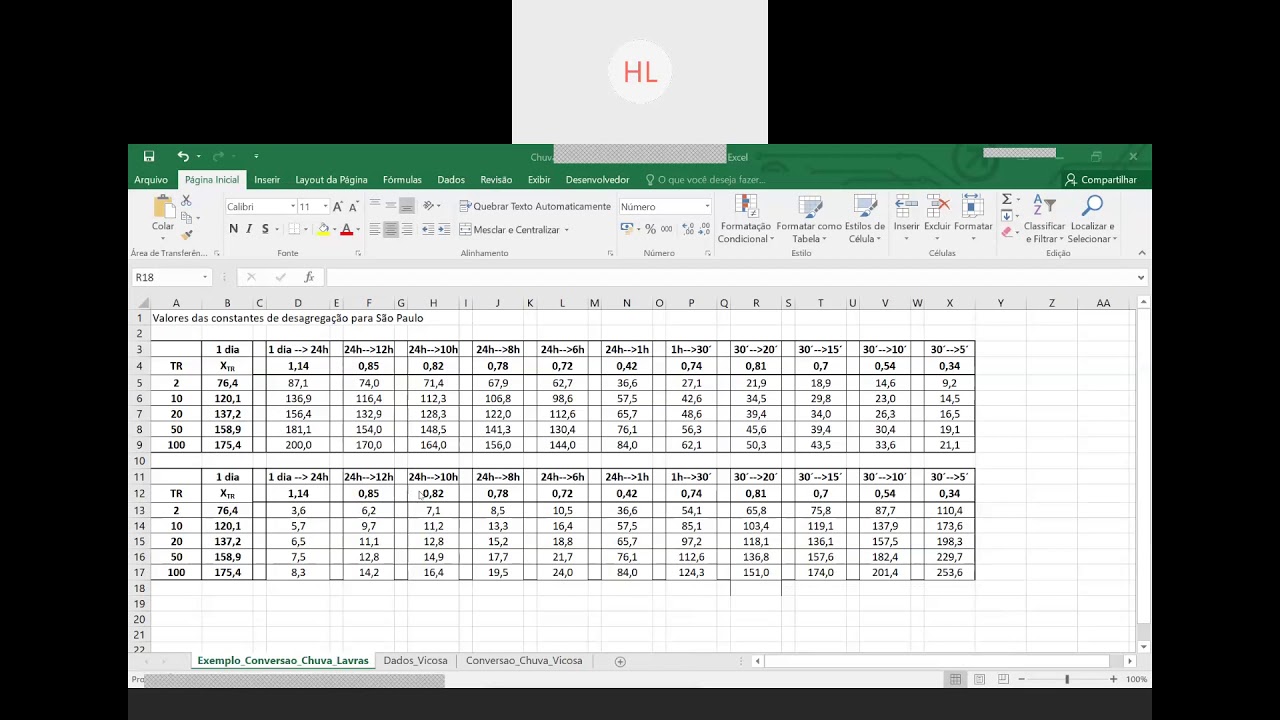The width and height of the screenshot is (1280, 720).
Task: Switch to the Fórmulas tab
Action: tap(402, 180)
